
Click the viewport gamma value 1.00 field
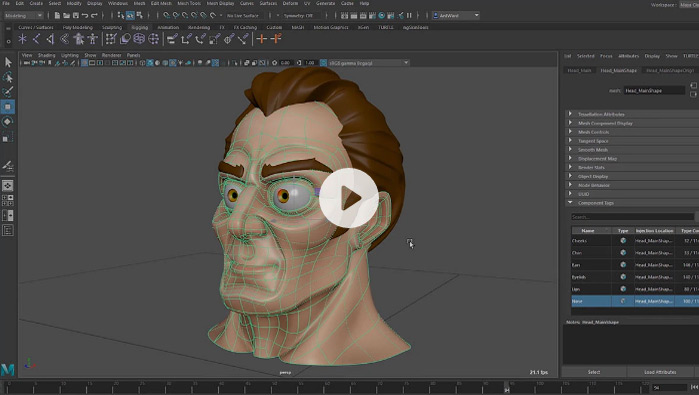coord(311,63)
